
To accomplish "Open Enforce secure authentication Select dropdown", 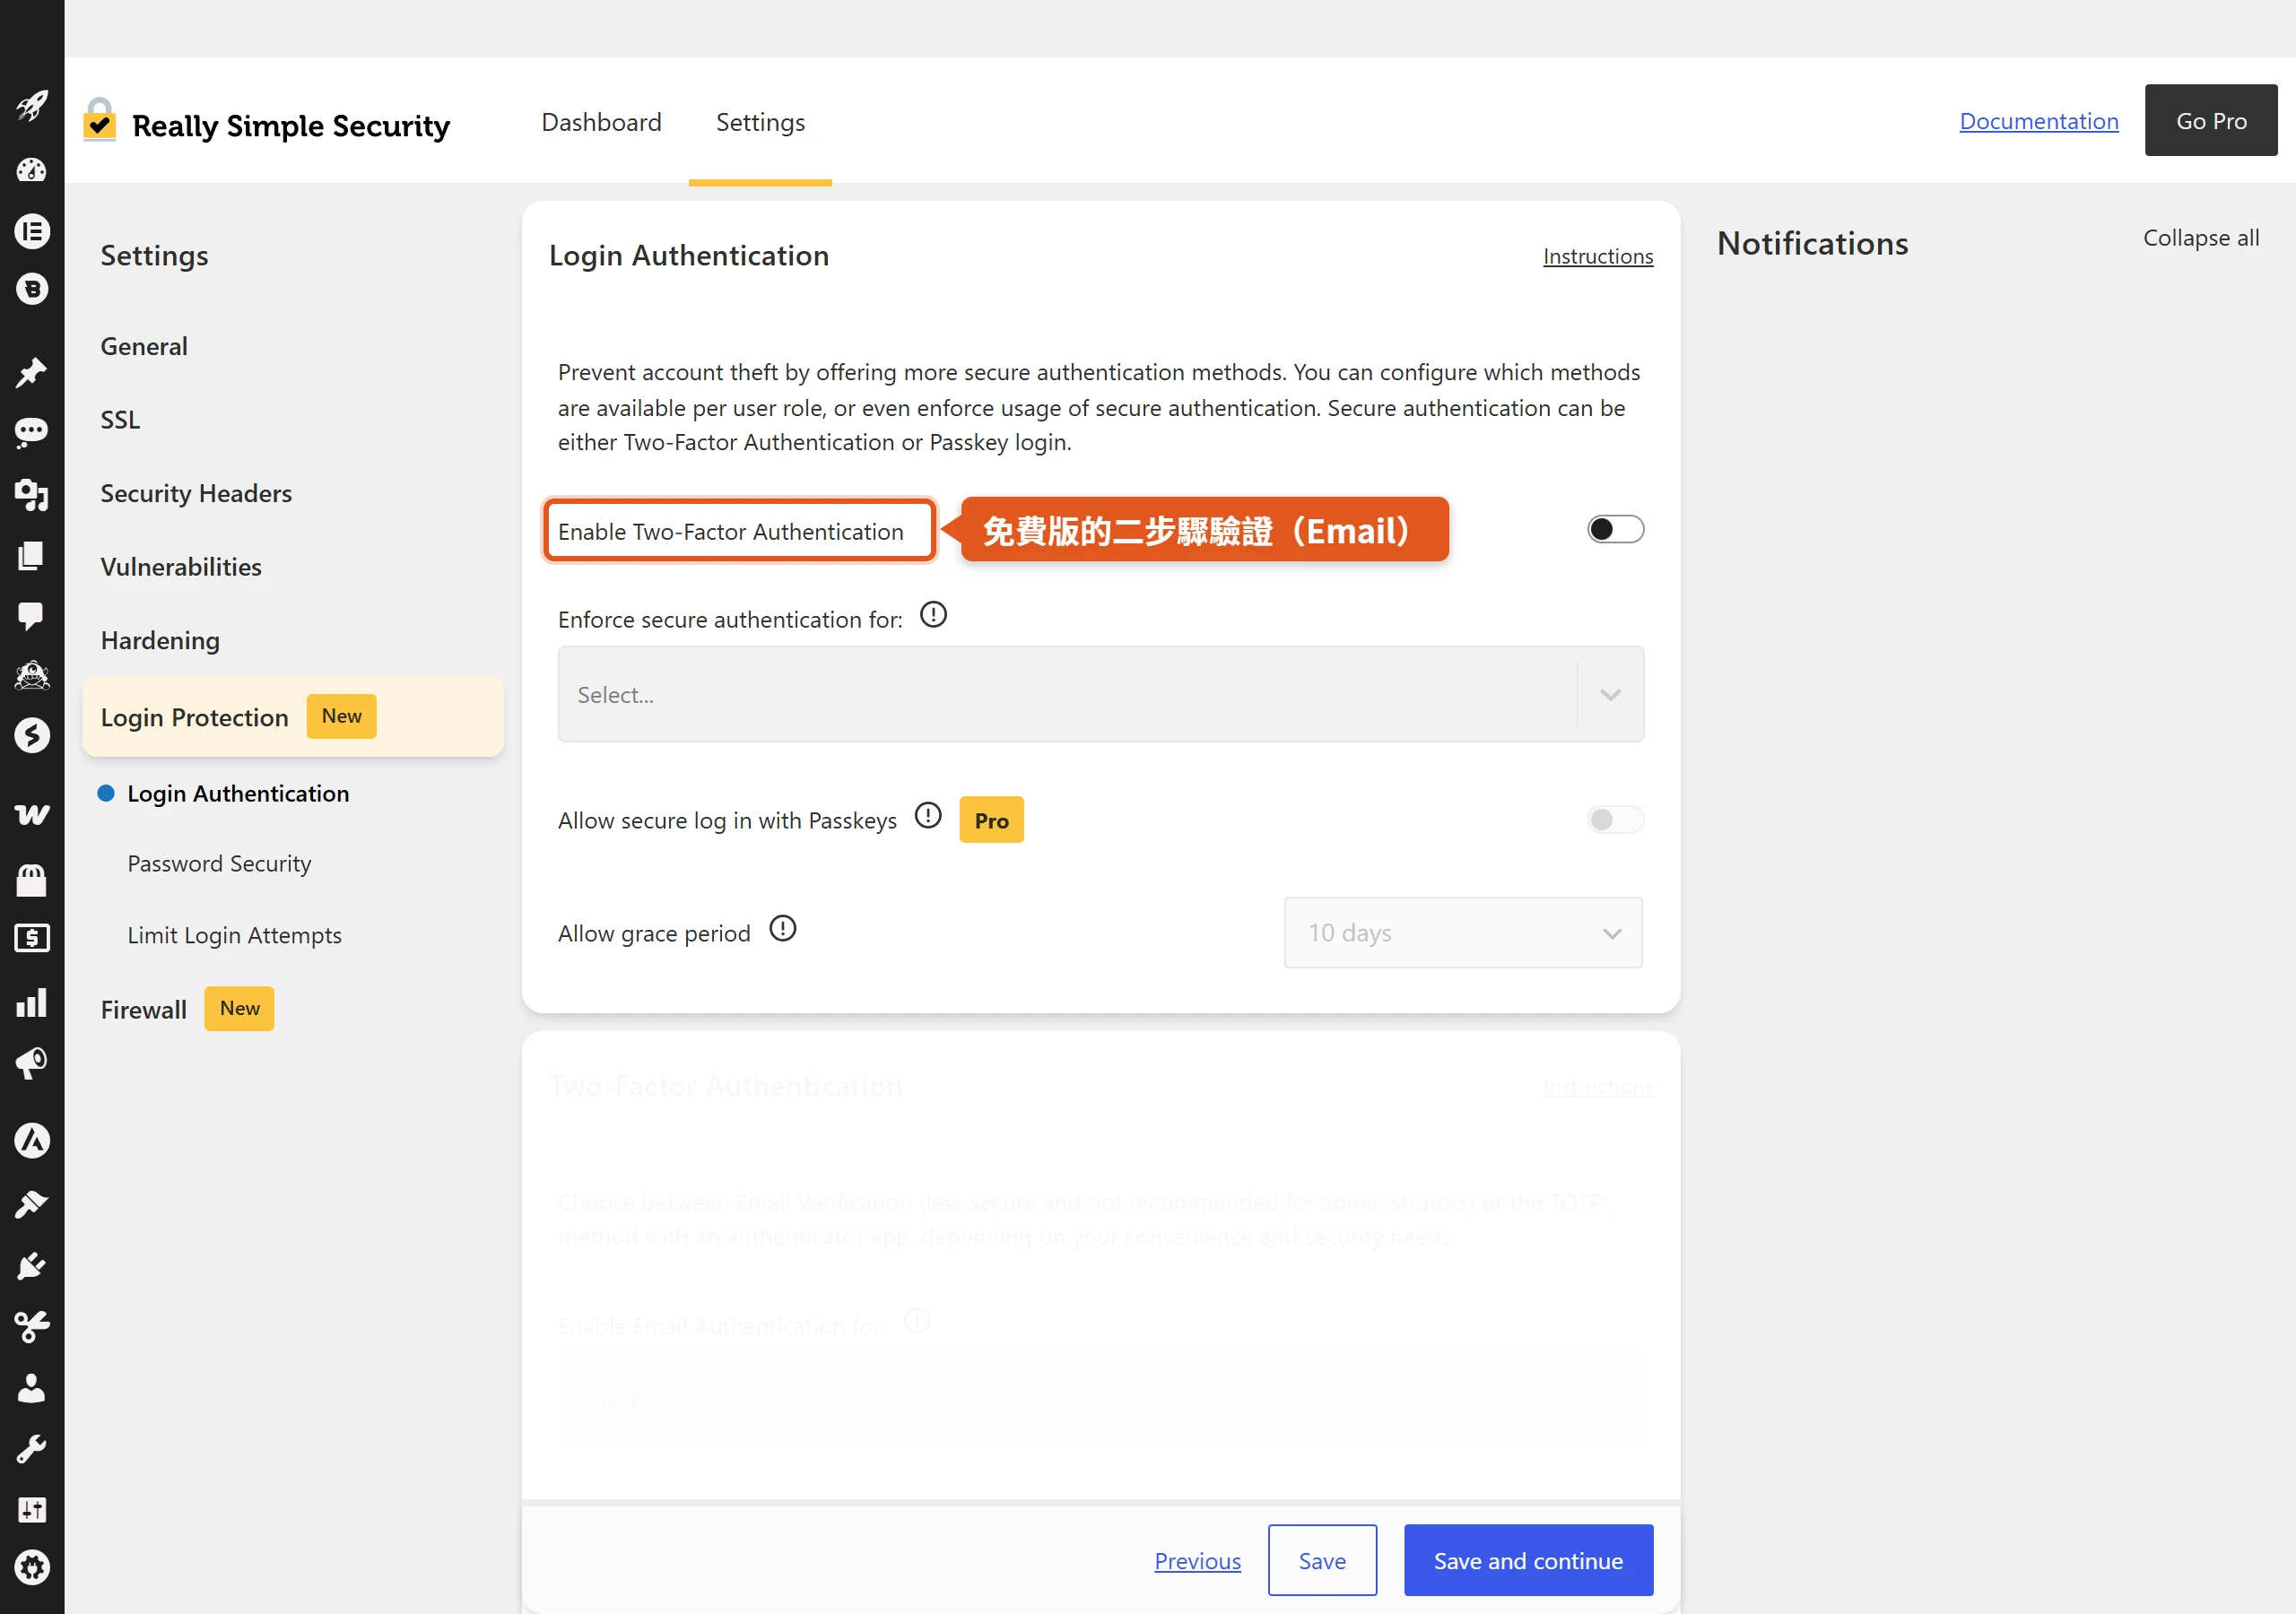I will 1100,694.
